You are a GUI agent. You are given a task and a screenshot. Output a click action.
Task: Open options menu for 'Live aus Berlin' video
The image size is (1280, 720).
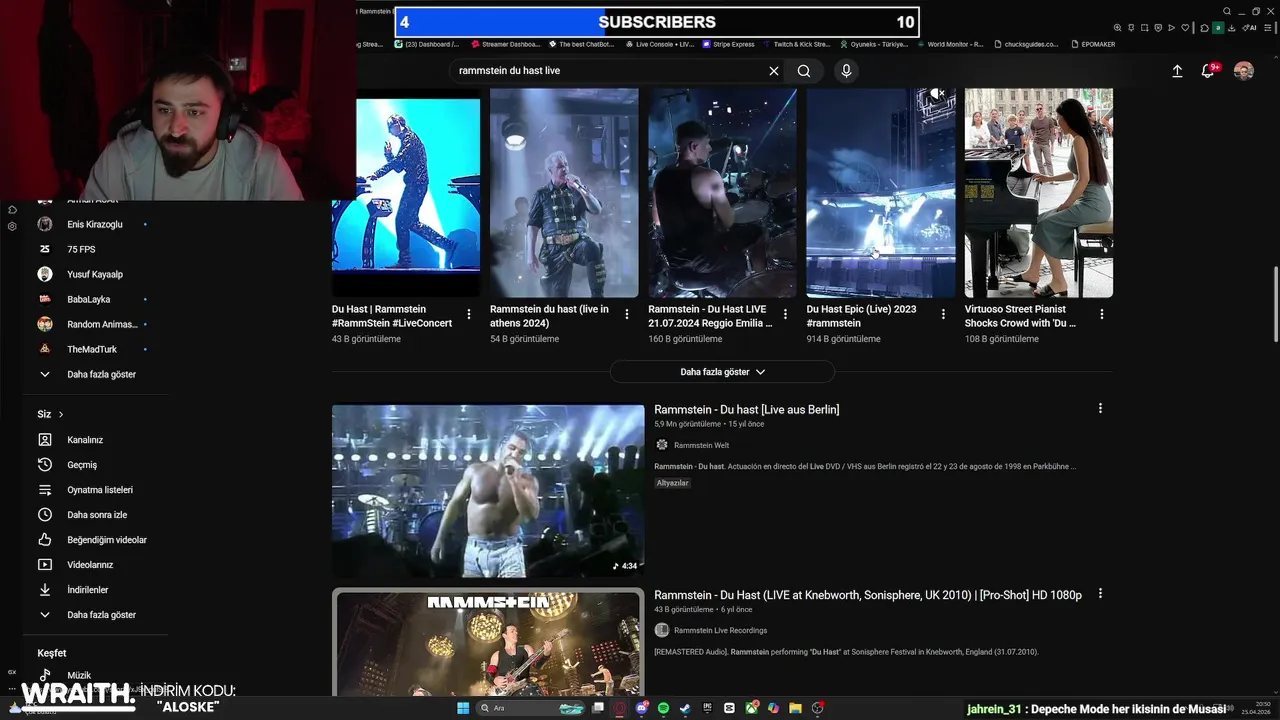1100,408
